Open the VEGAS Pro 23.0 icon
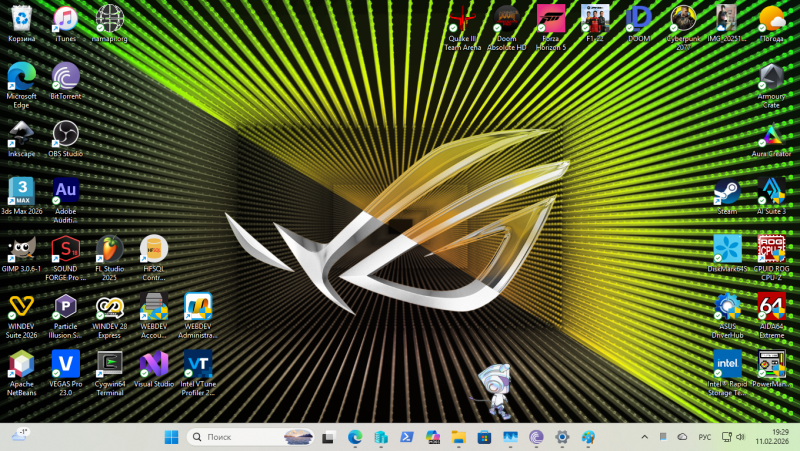800x451 pixels. click(66, 364)
